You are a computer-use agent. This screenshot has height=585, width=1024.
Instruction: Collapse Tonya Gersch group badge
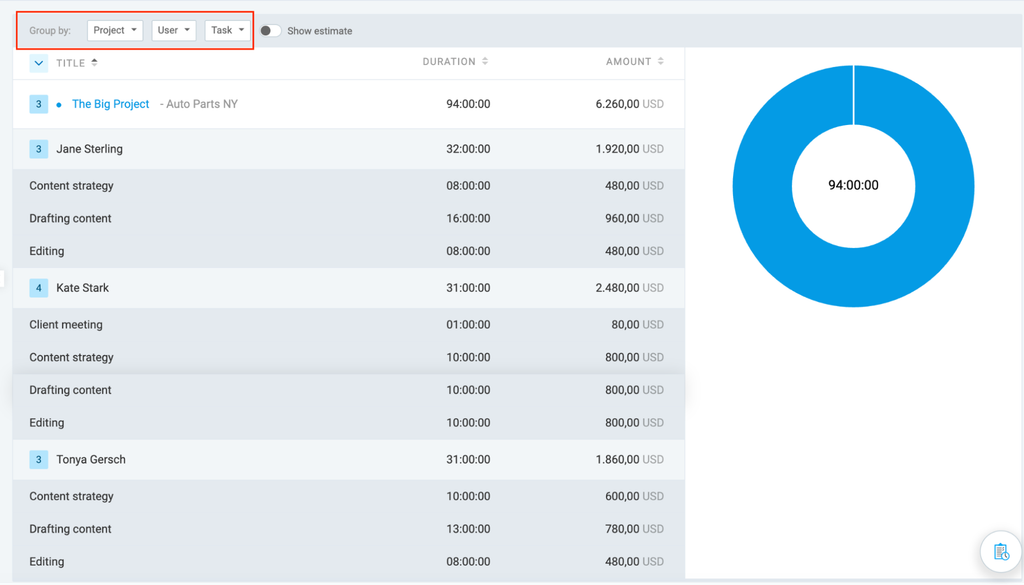39,460
